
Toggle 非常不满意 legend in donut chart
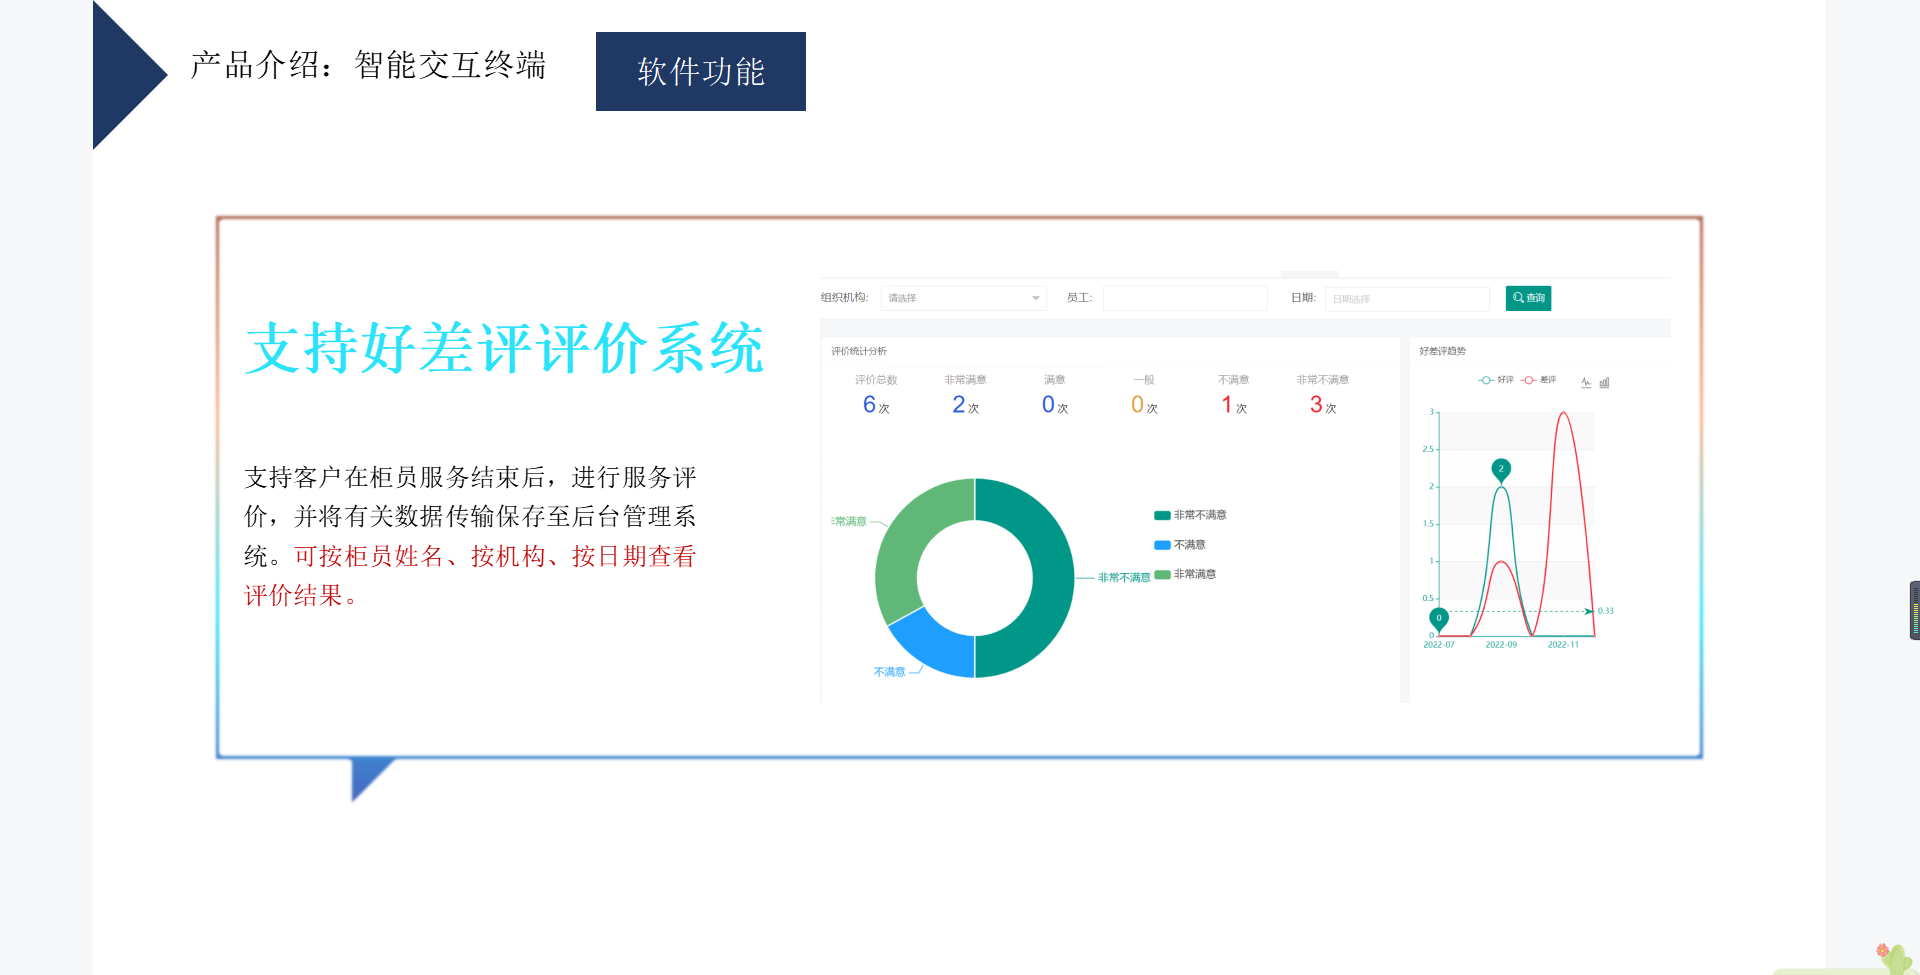click(x=1190, y=515)
